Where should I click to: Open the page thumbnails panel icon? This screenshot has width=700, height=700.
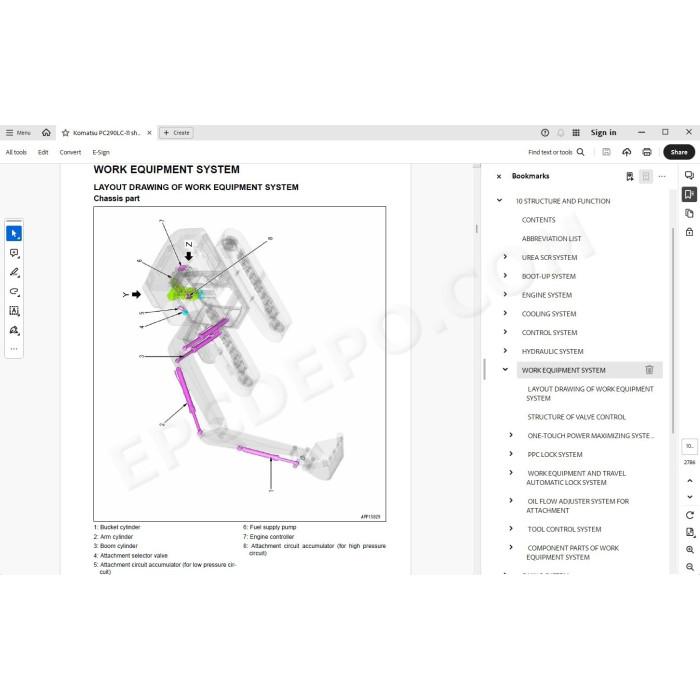689,213
